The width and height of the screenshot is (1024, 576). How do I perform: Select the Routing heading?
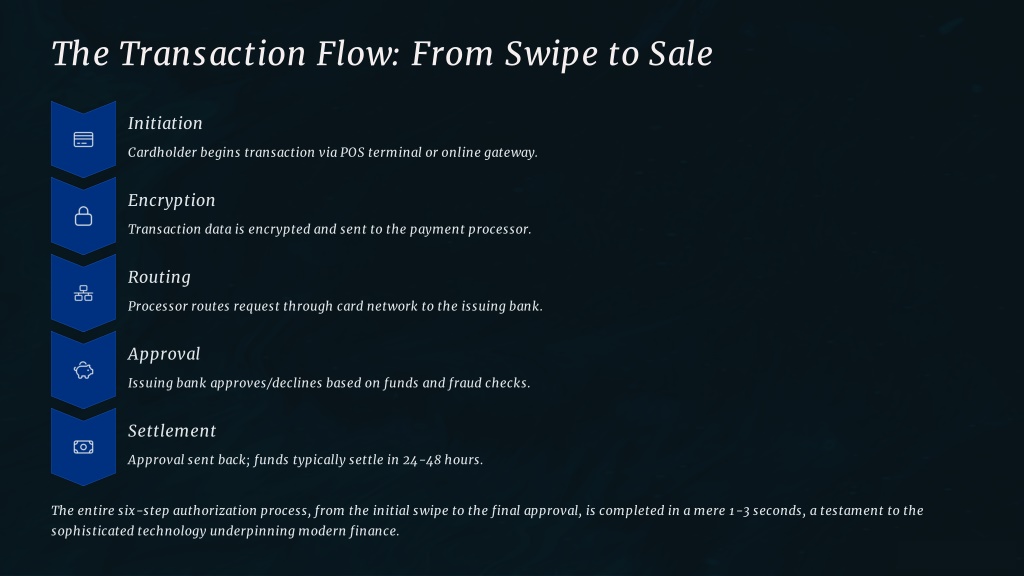[159, 278]
